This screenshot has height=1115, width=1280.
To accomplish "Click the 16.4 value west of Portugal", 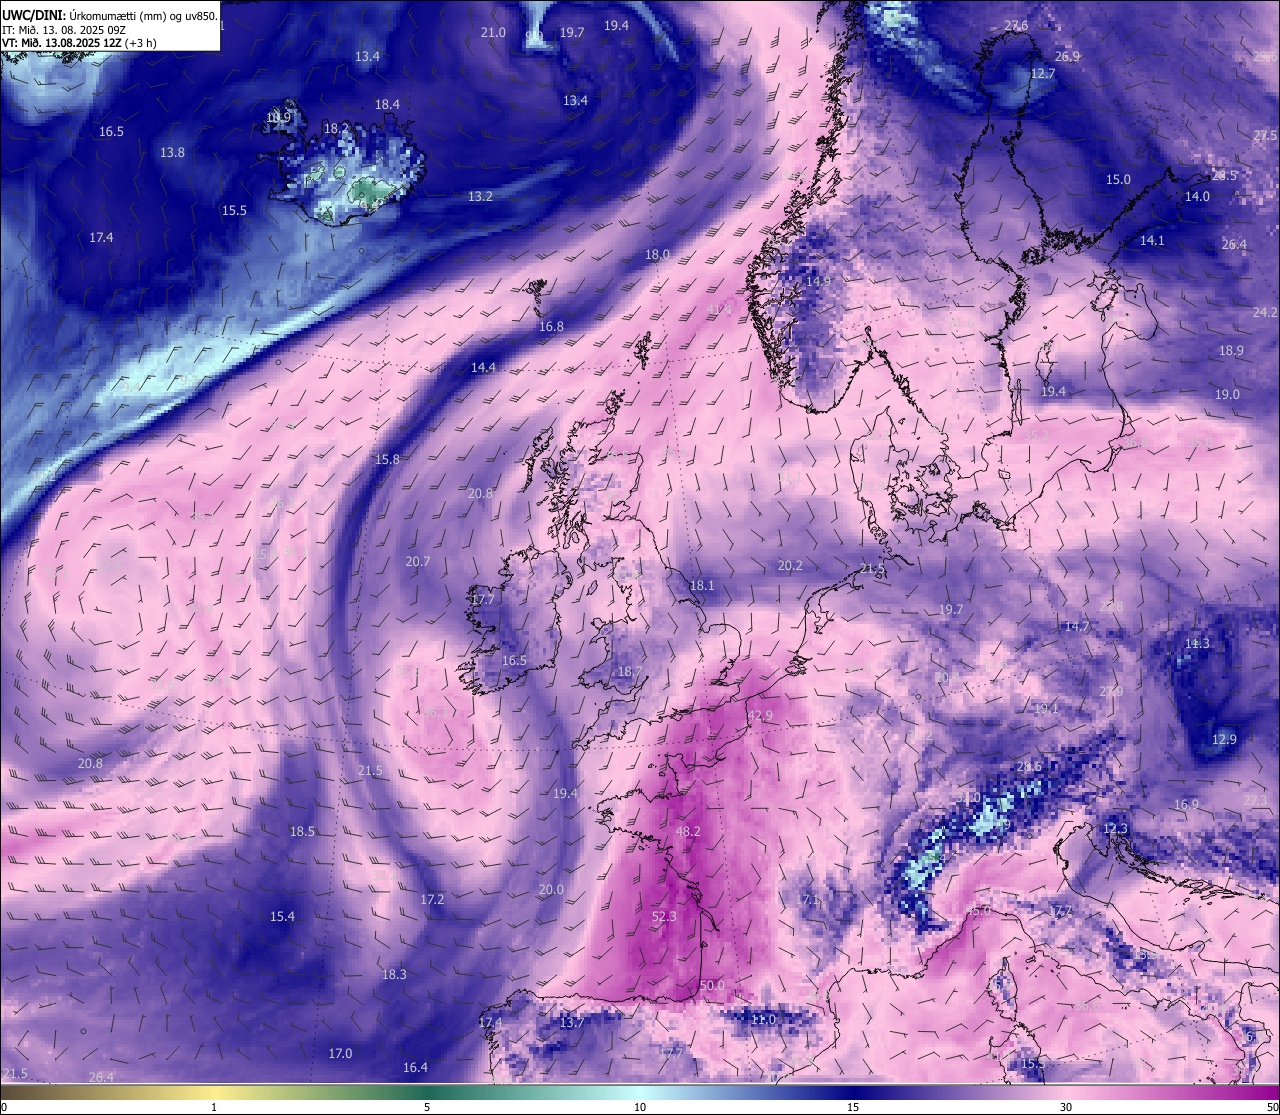I will click(x=415, y=1067).
